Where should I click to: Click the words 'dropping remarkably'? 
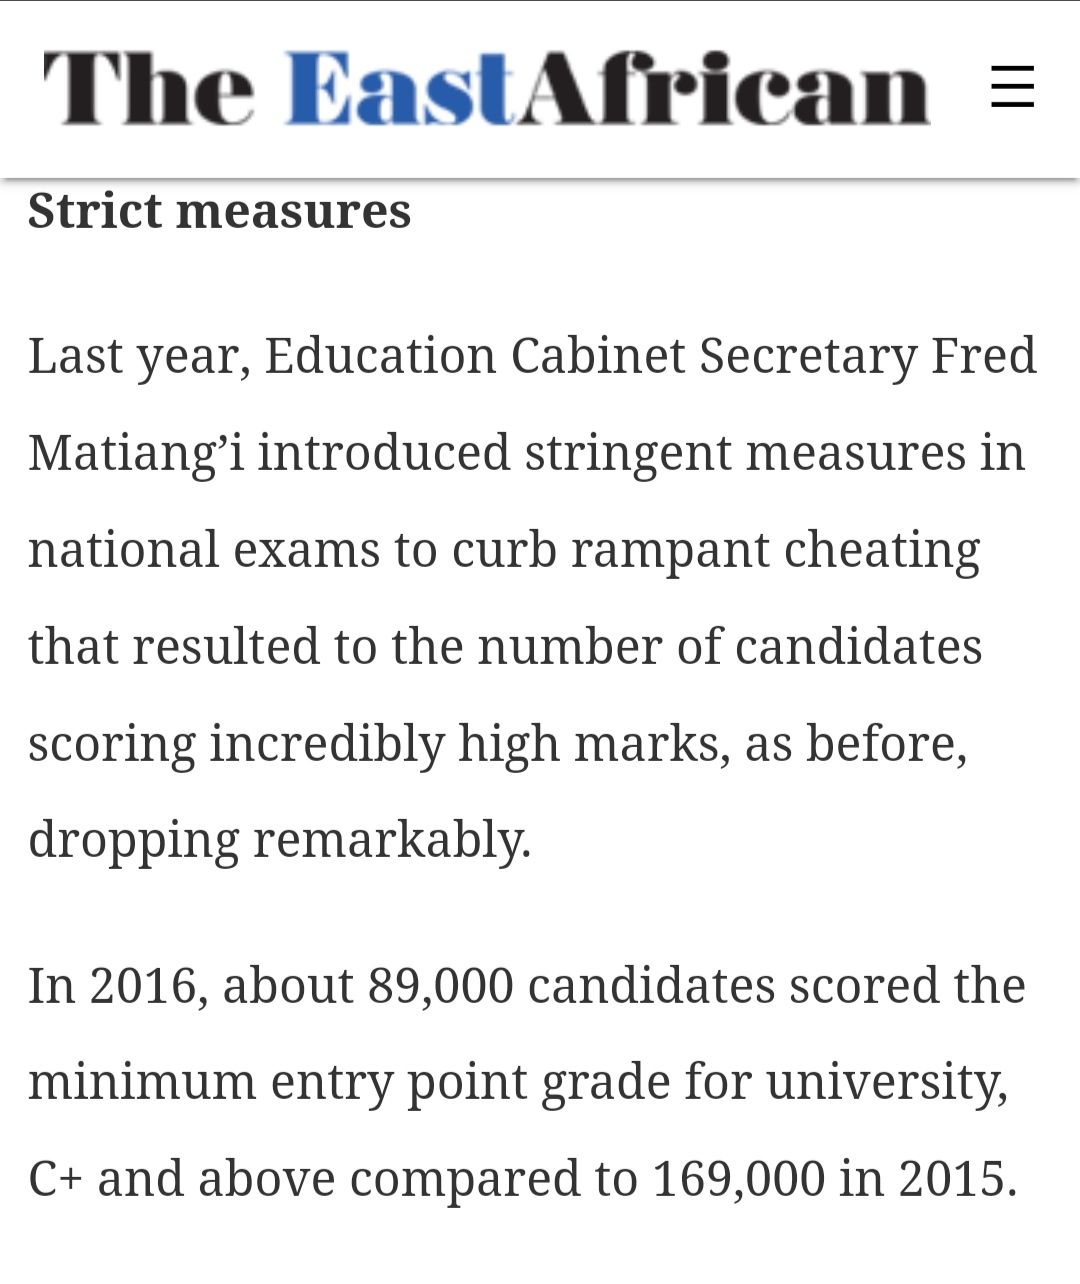click(278, 840)
